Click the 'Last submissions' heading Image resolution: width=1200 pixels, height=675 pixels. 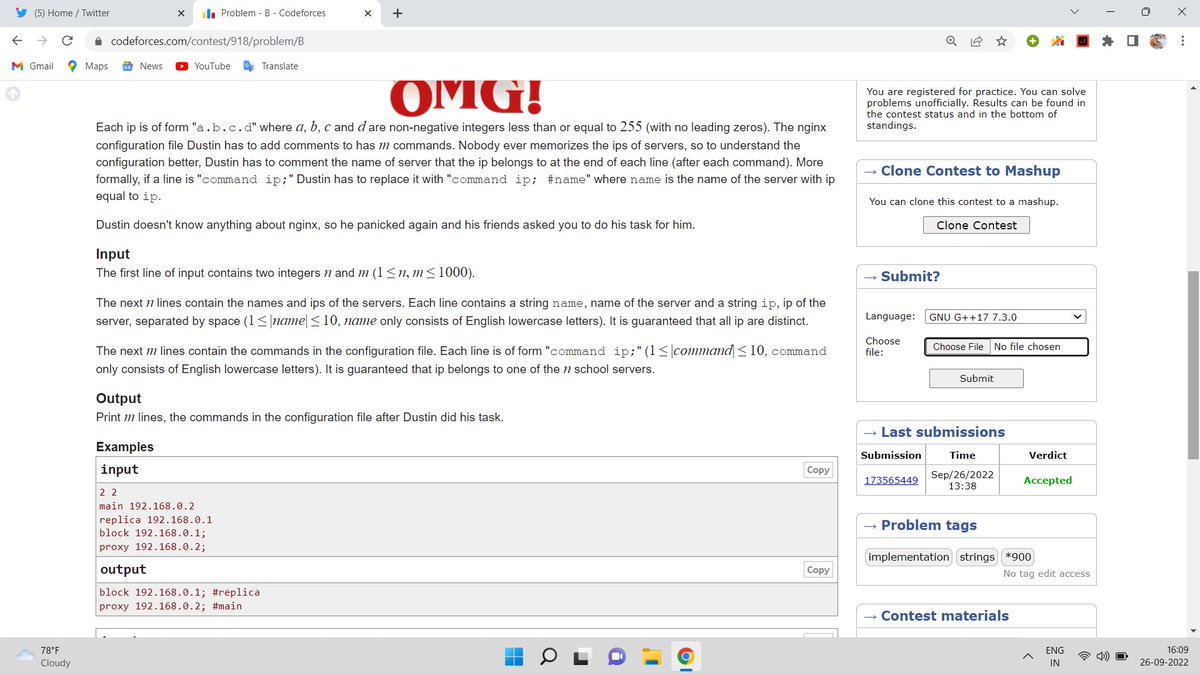[x=943, y=432]
